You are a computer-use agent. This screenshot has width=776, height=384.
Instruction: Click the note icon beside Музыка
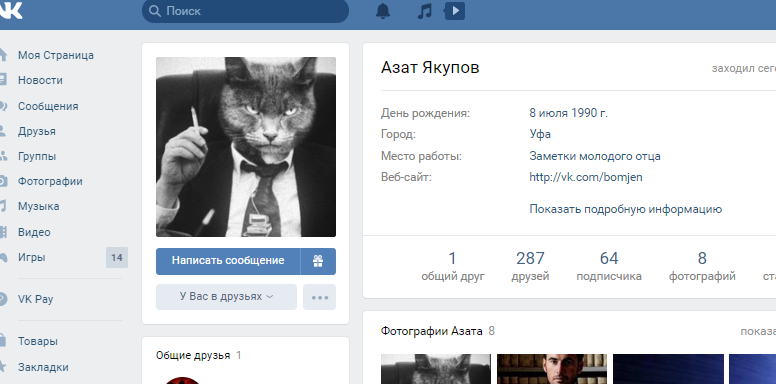point(2,206)
